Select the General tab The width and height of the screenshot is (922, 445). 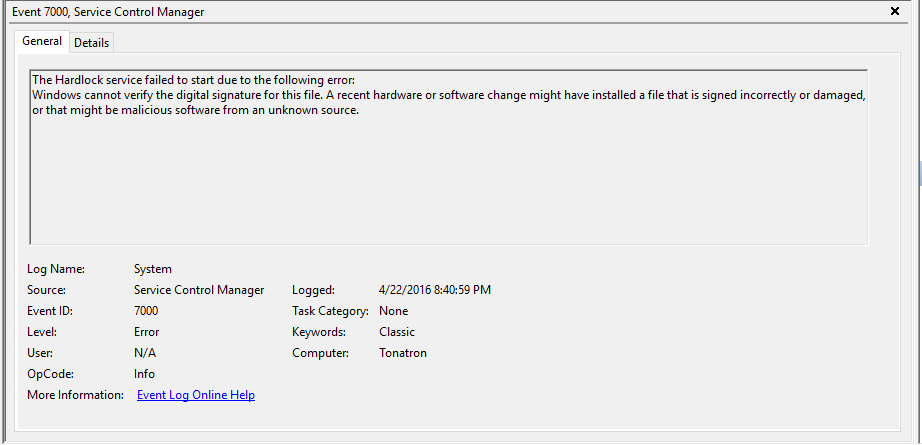point(42,41)
